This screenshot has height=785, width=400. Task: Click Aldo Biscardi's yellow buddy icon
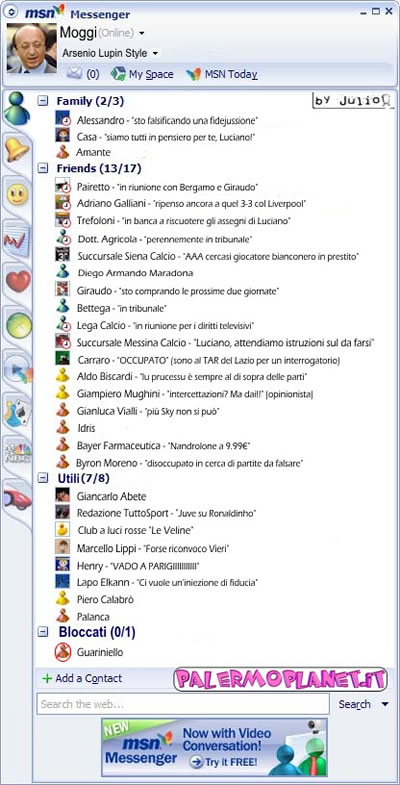pyautogui.click(x=63, y=375)
